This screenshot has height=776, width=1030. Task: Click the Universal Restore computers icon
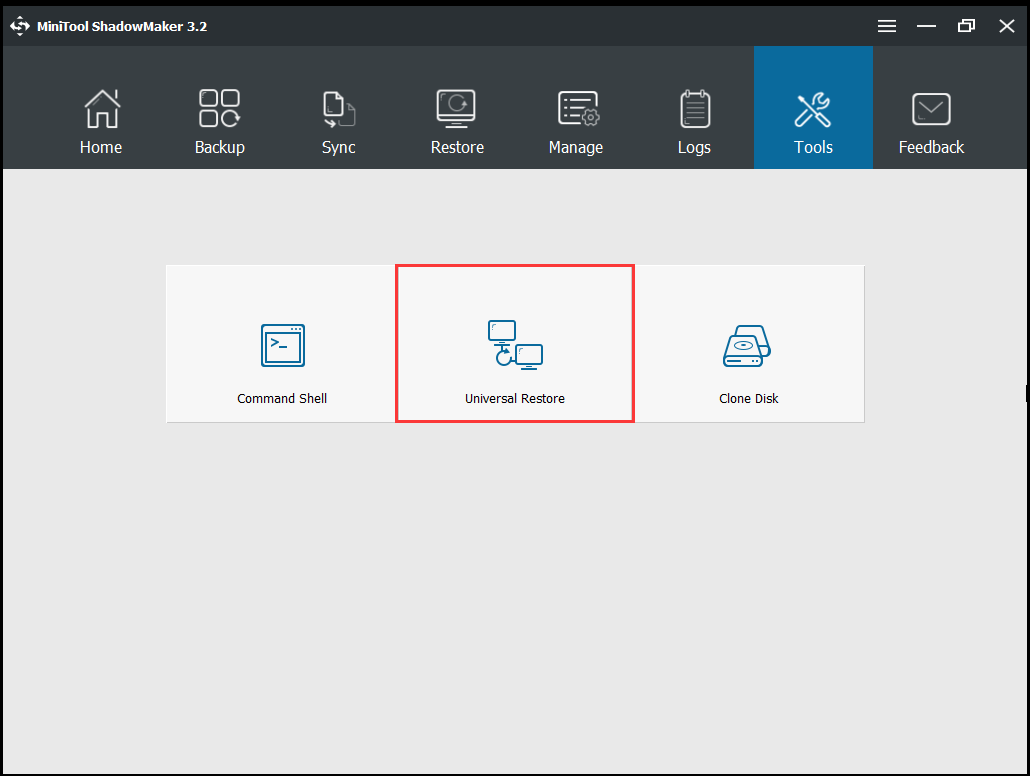pyautogui.click(x=515, y=346)
